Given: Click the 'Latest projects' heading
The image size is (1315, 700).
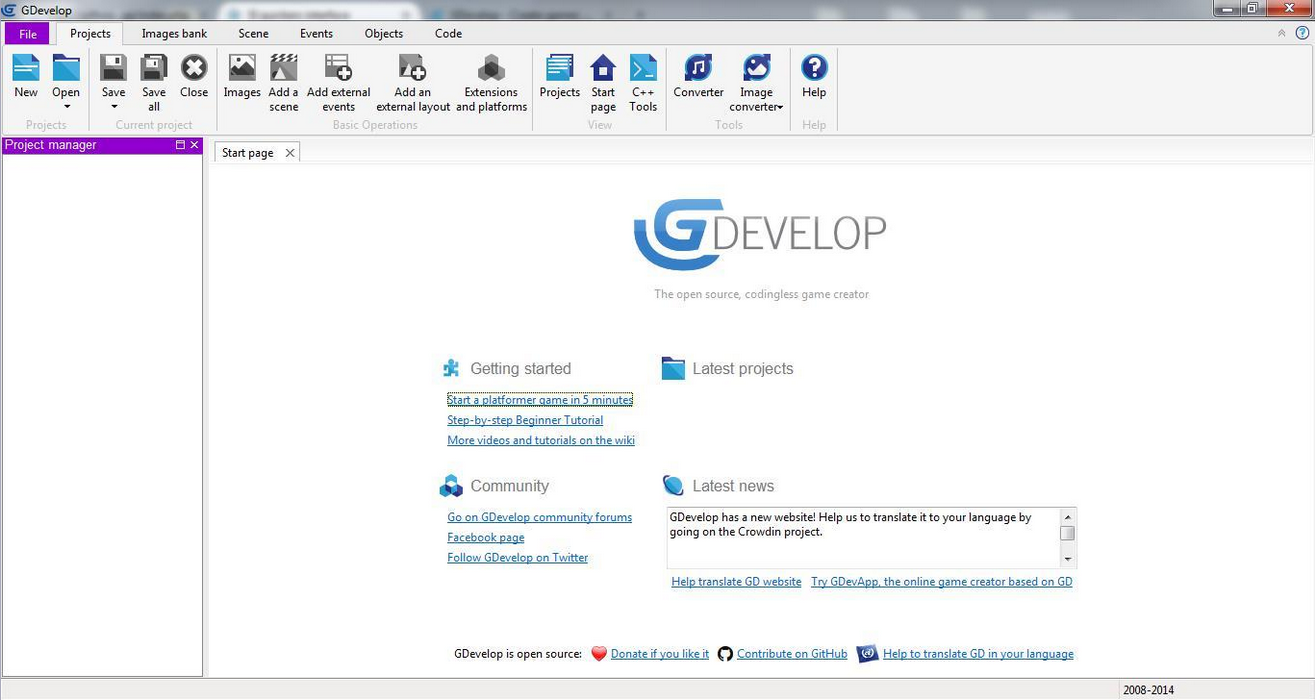Looking at the screenshot, I should pos(743,369).
